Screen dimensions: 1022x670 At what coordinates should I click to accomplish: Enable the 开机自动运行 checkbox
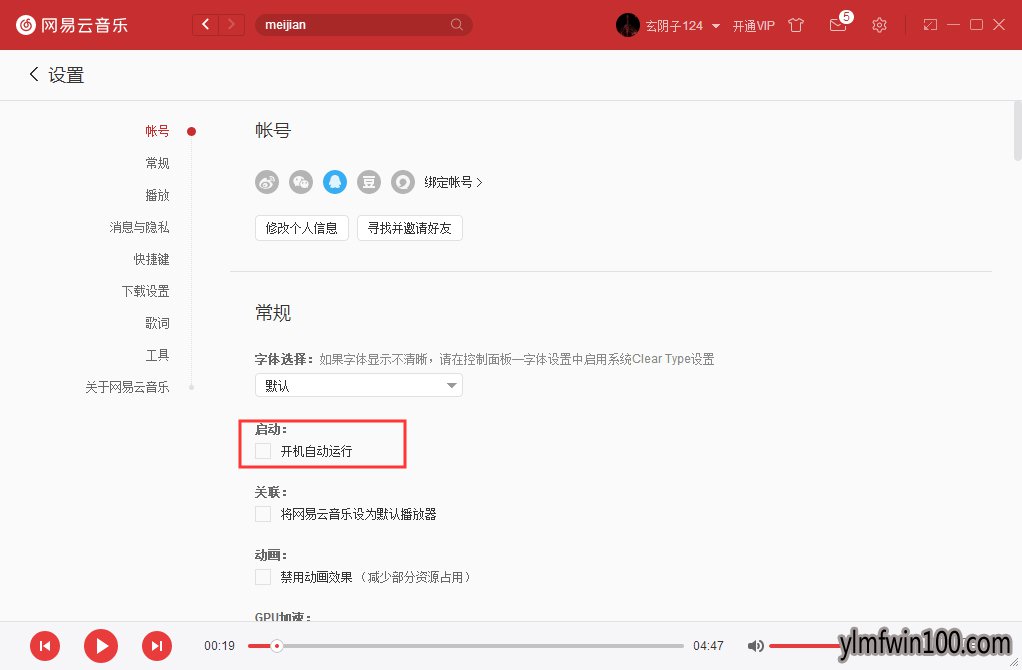[x=263, y=451]
